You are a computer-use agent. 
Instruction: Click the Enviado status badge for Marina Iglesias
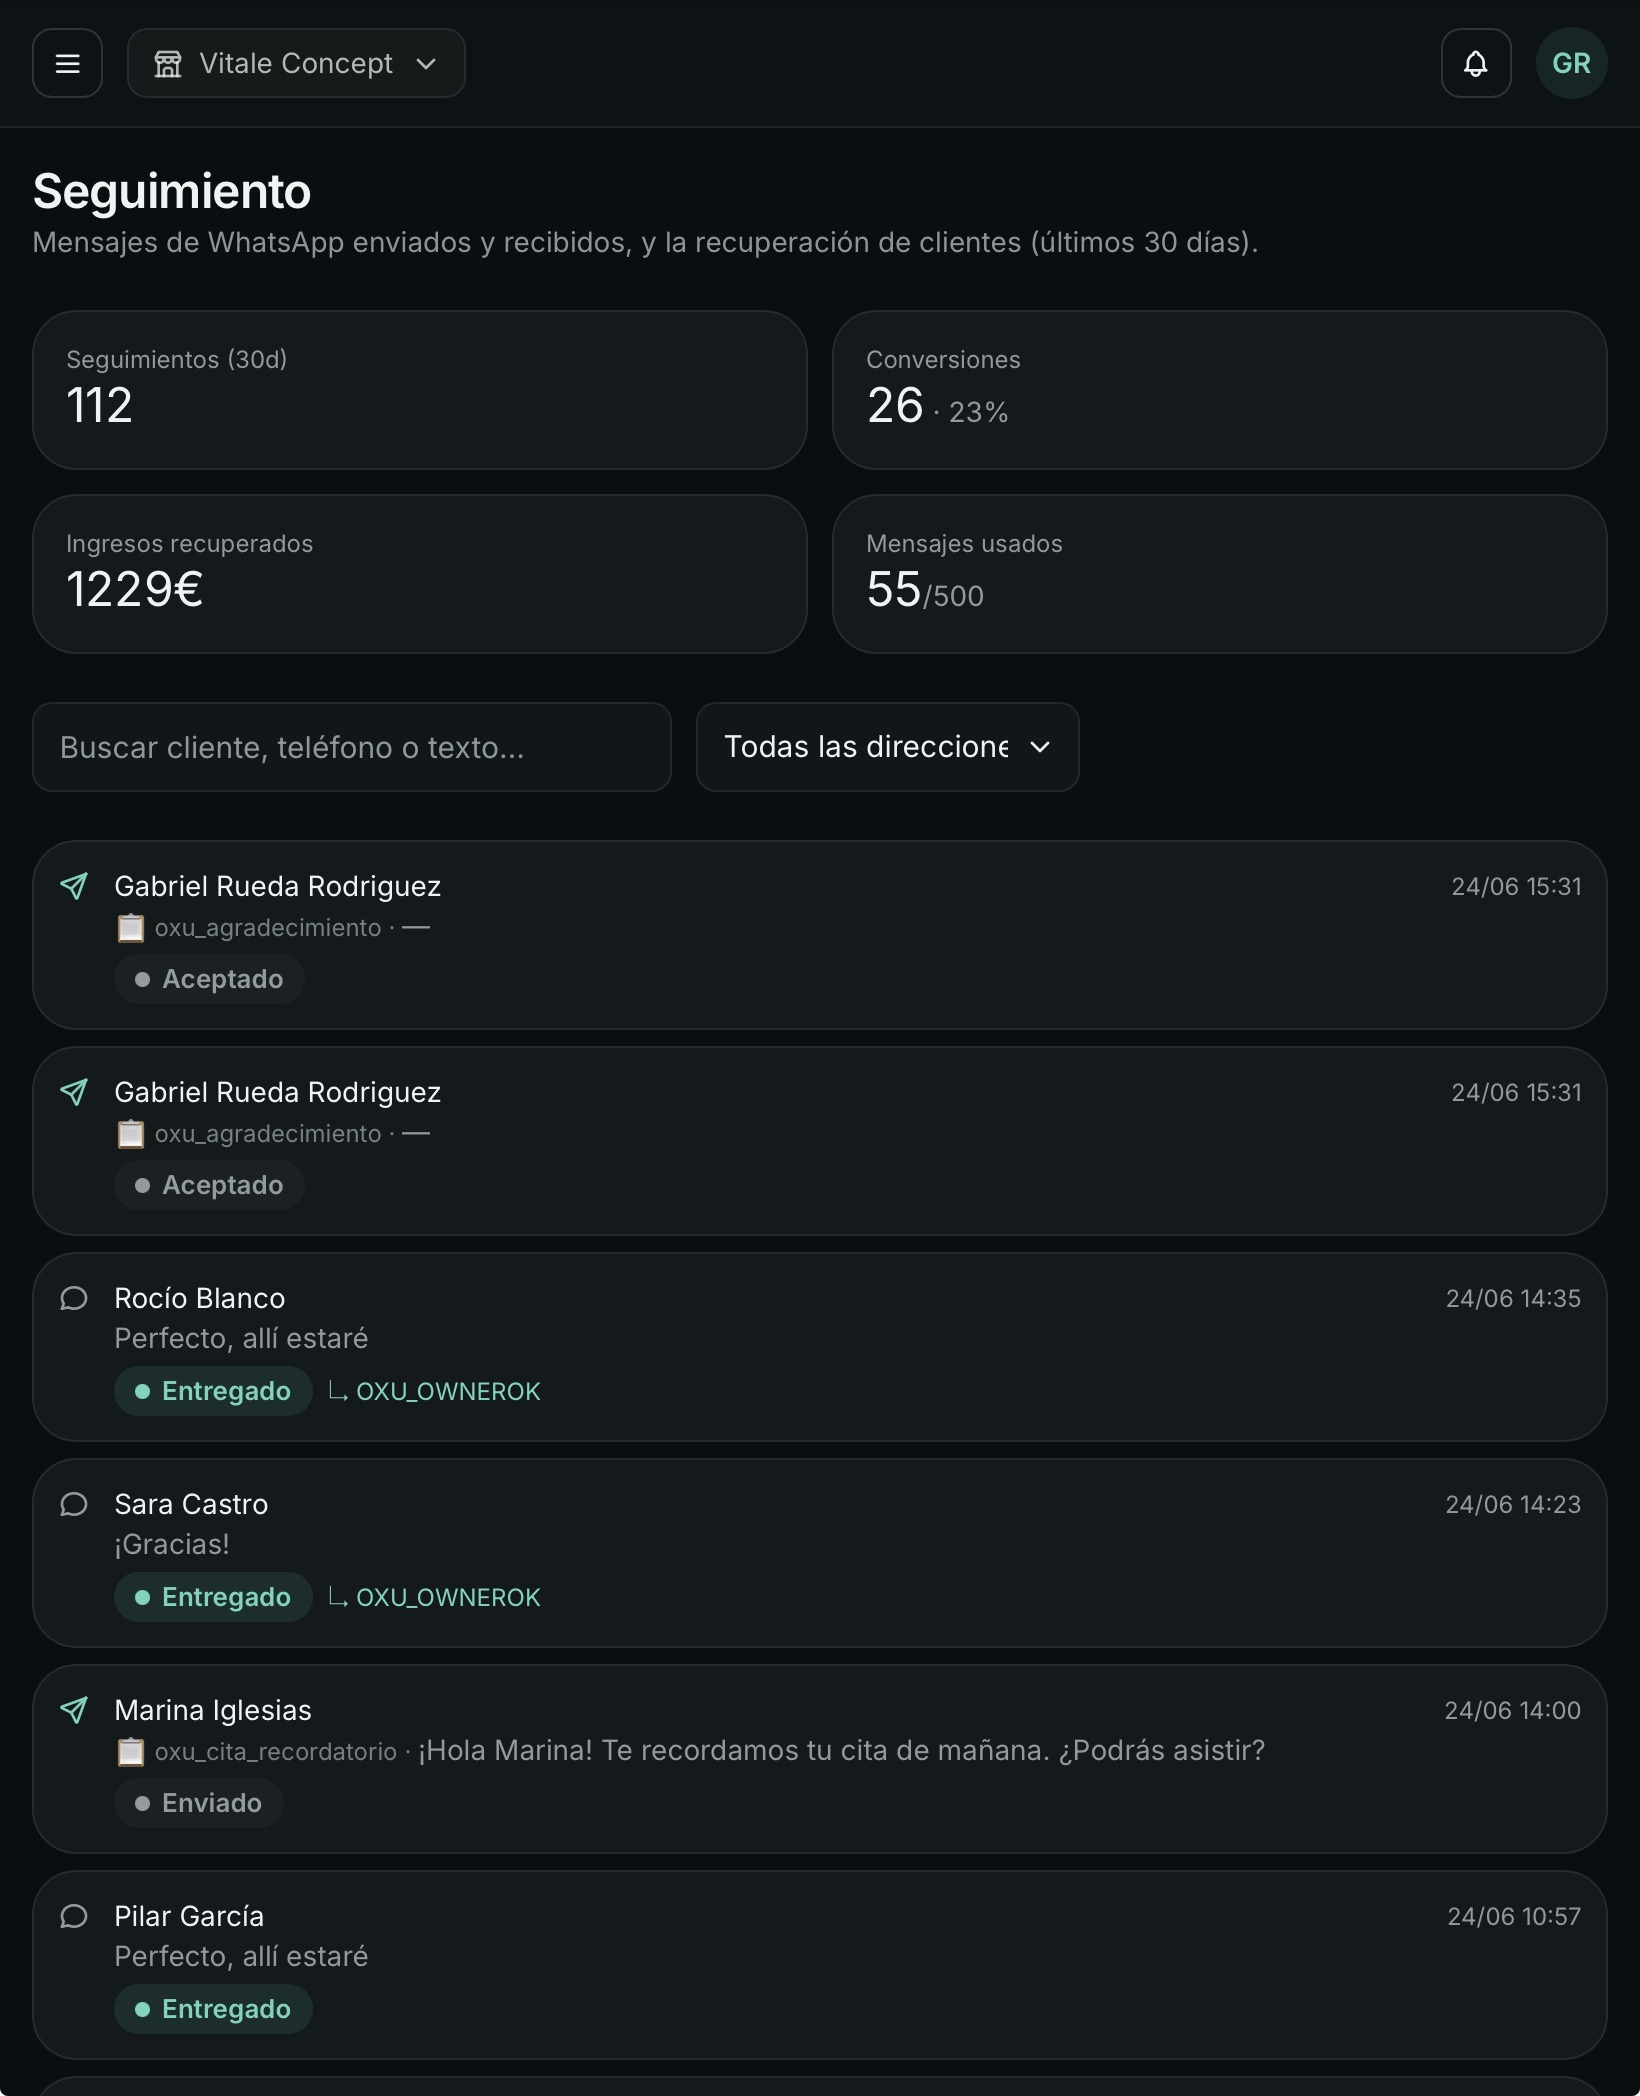pyautogui.click(x=199, y=1803)
